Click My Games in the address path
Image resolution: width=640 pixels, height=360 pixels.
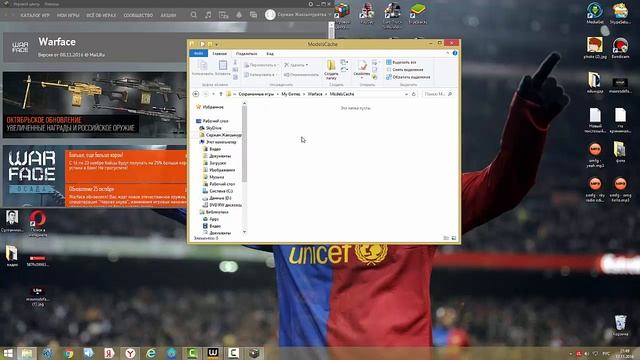291,94
